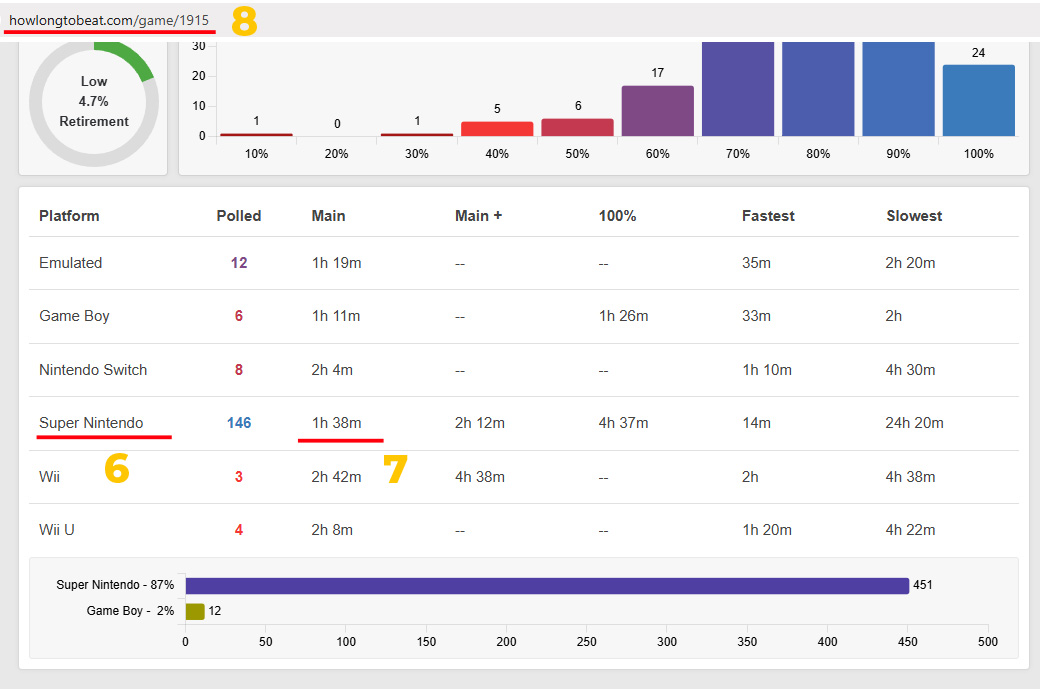This screenshot has height=689, width=1040.
Task: Click the Super Nintendo polled count 146
Action: coord(238,423)
